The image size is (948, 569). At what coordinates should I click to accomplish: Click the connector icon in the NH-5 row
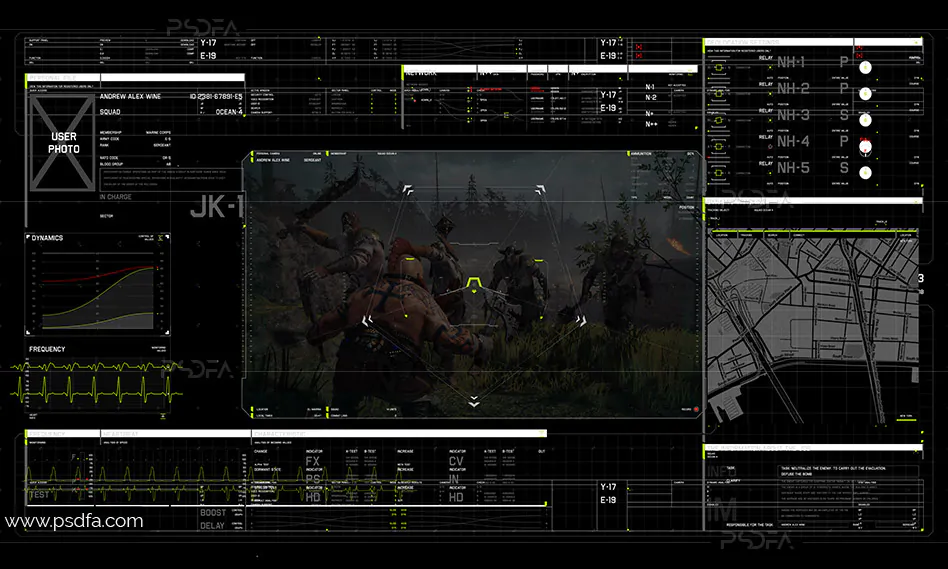pyautogui.click(x=718, y=173)
